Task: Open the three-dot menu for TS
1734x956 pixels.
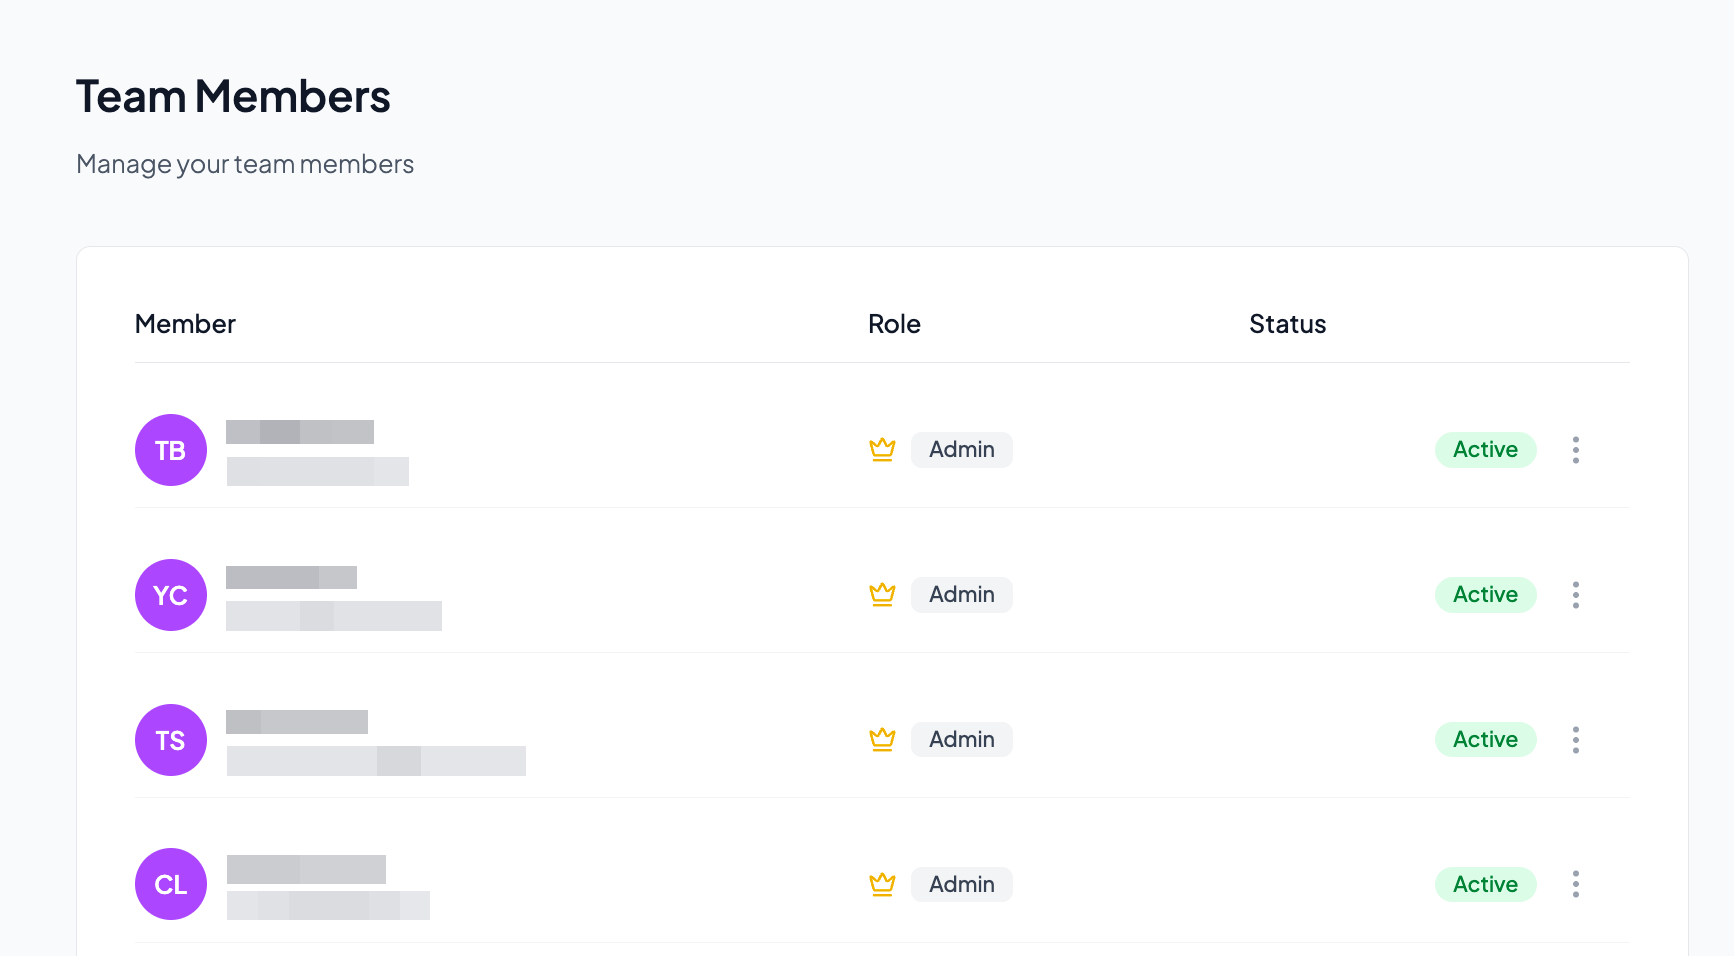Action: point(1575,740)
